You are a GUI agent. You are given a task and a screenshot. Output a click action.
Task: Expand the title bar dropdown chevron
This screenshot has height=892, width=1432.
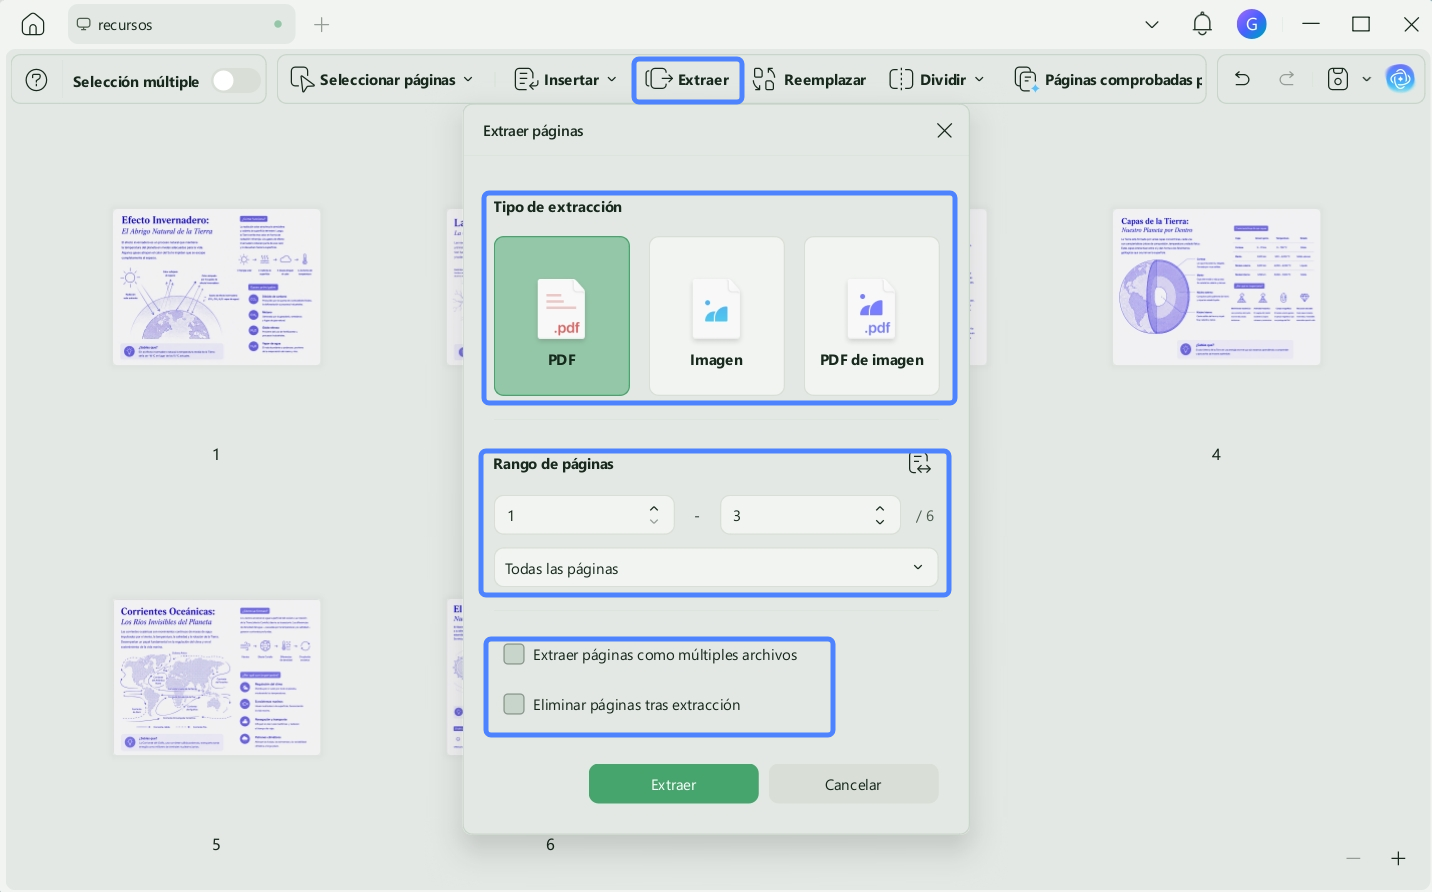click(1152, 24)
